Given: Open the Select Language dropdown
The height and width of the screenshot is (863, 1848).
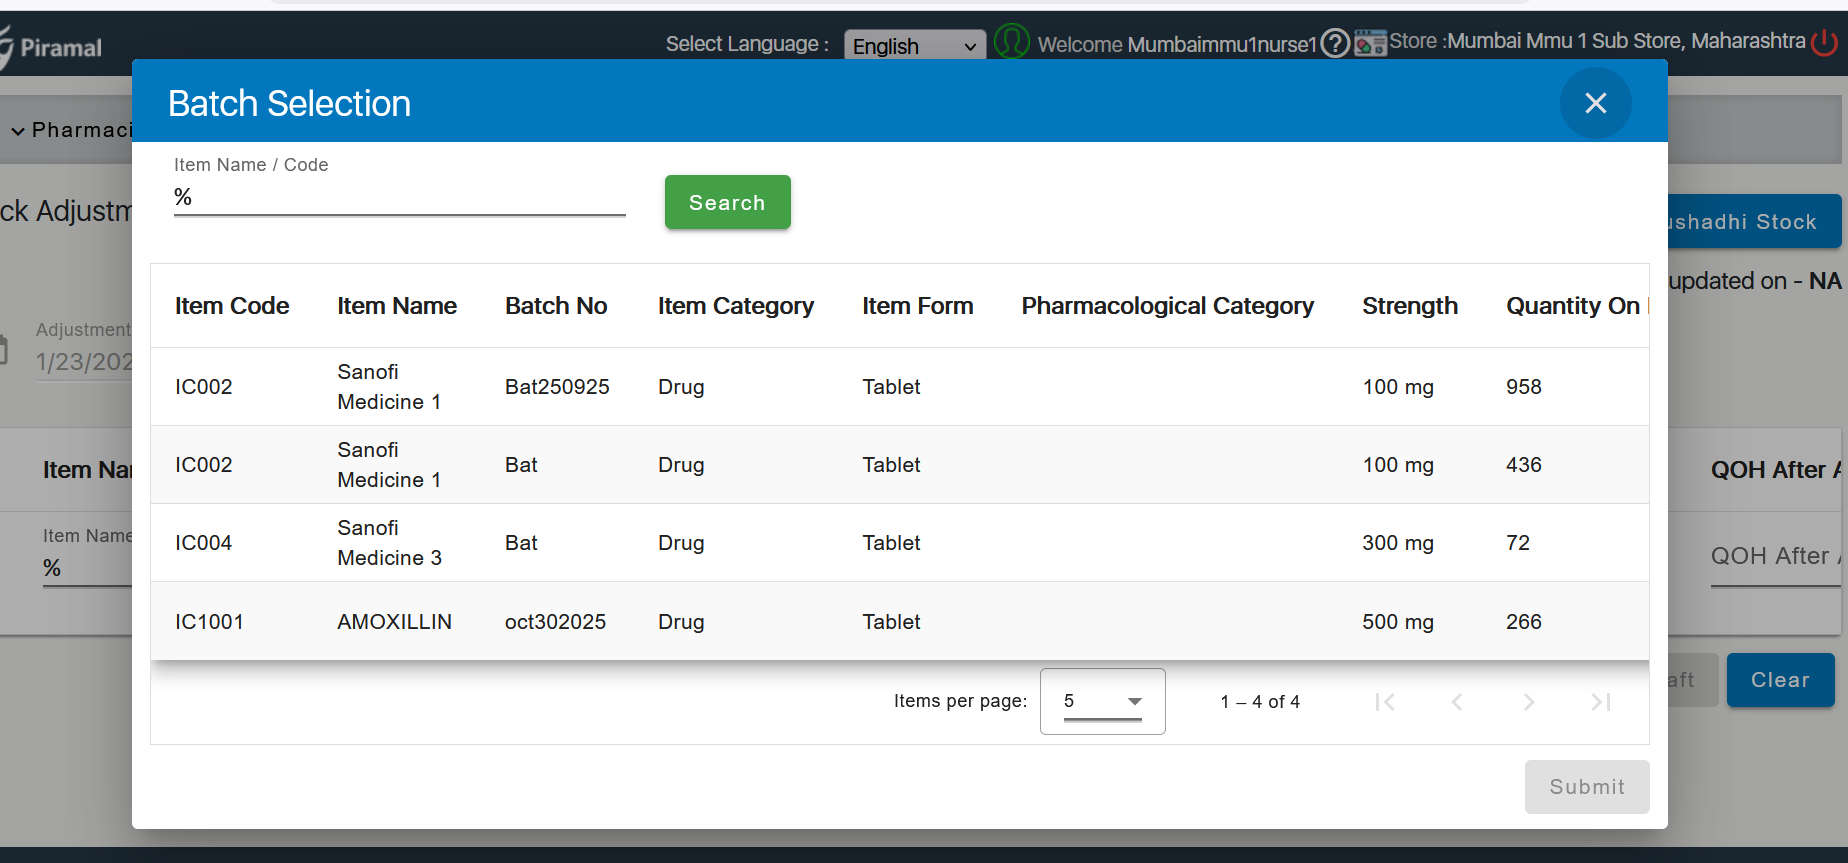Looking at the screenshot, I should click(914, 46).
